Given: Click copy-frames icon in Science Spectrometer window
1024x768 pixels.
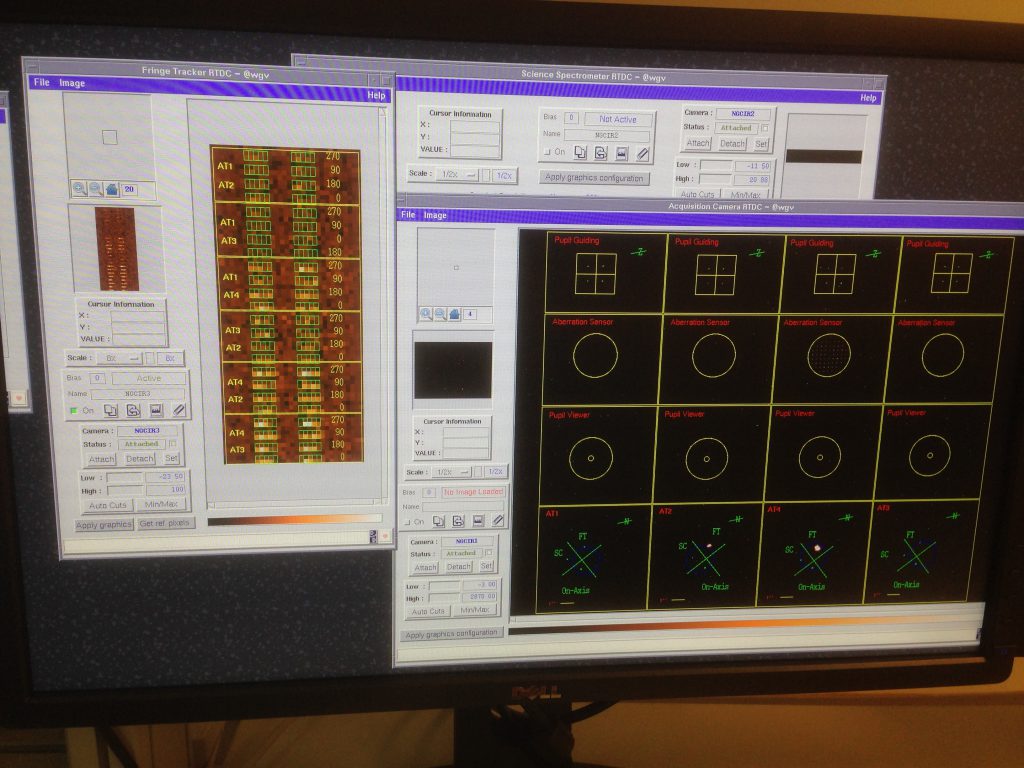Looking at the screenshot, I should click(x=580, y=152).
